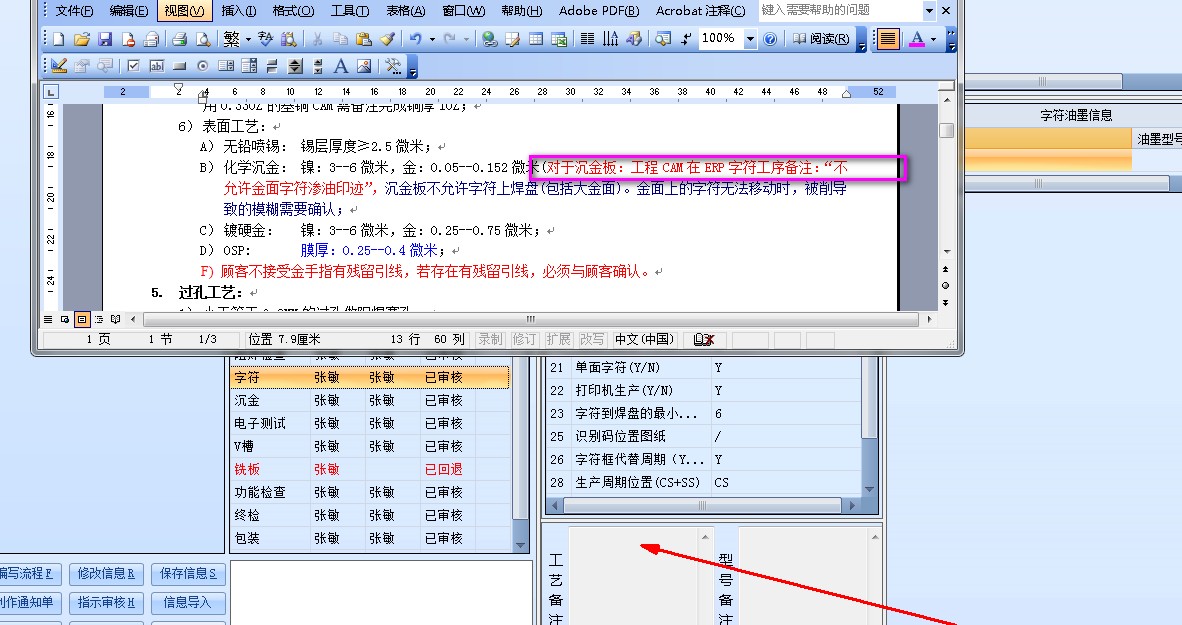This screenshot has height=625, width=1182.
Task: Toggle the Show/Hide formatting marks icon
Action: coord(686,38)
